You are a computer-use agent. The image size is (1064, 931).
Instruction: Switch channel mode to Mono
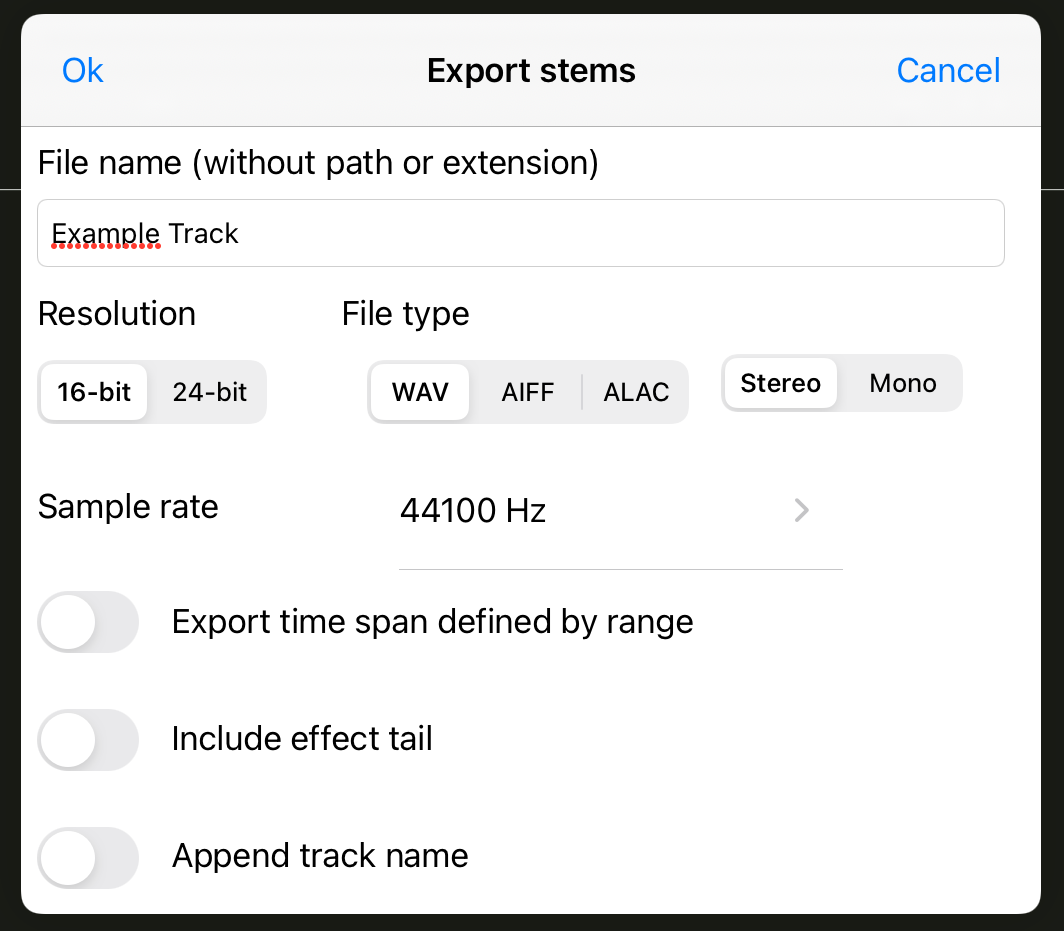[902, 384]
